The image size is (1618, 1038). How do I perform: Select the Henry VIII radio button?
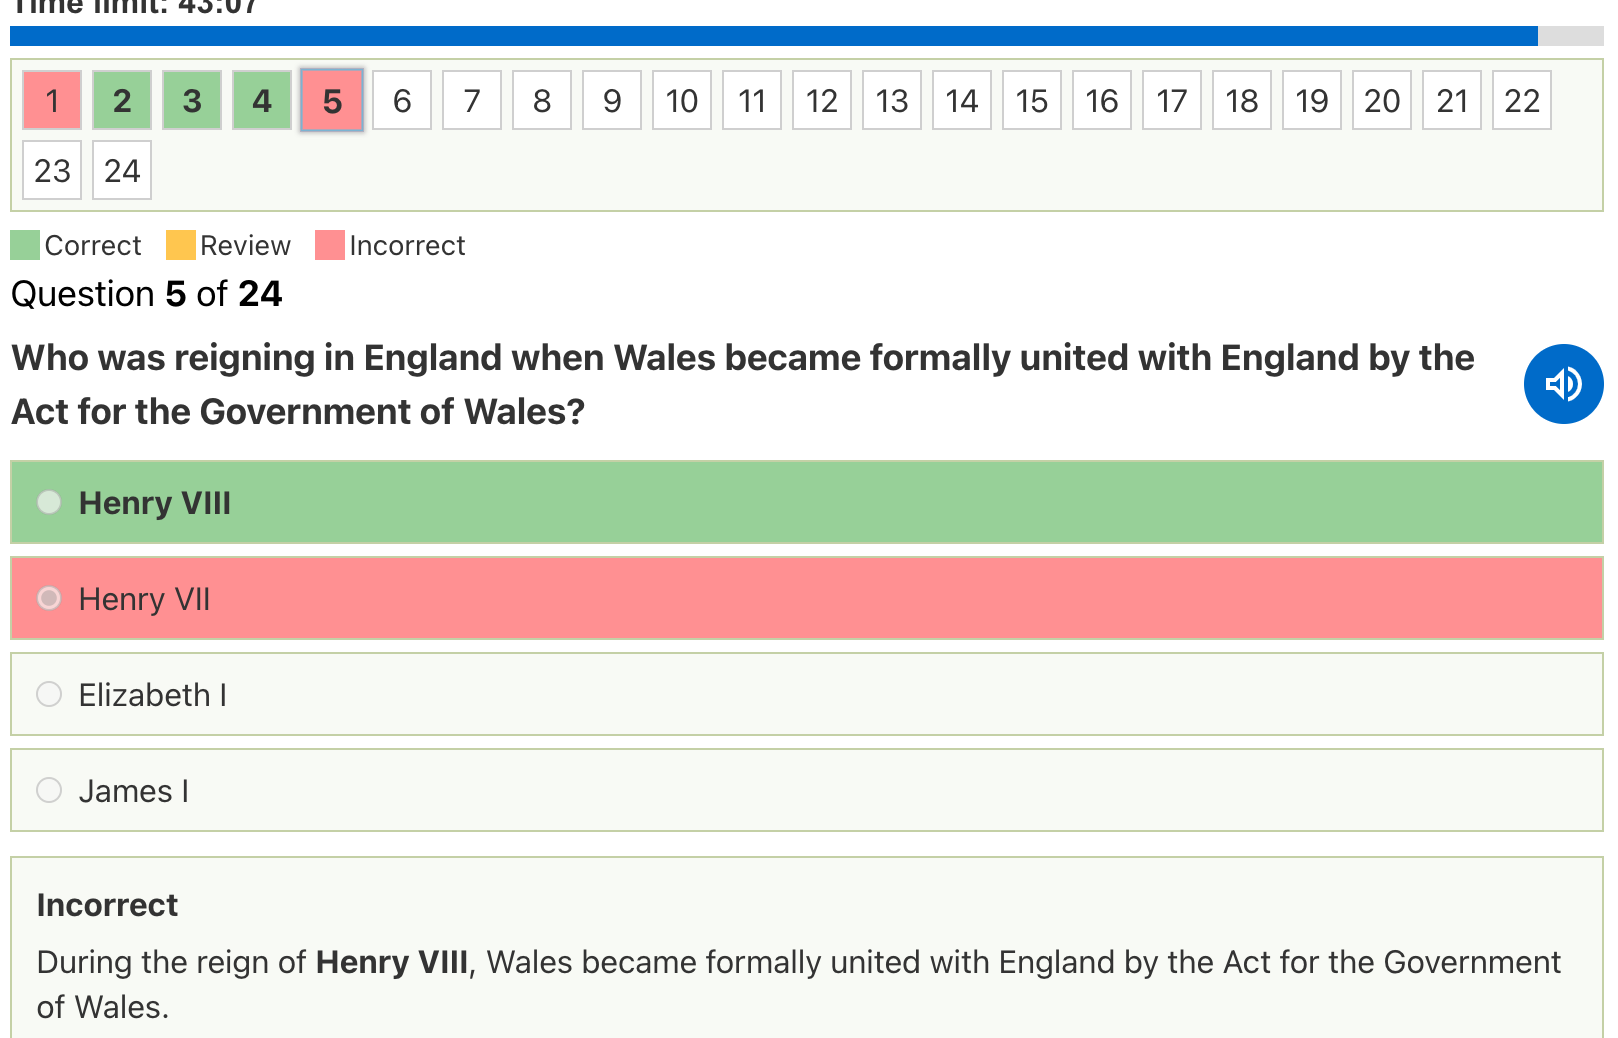pyautogui.click(x=49, y=502)
